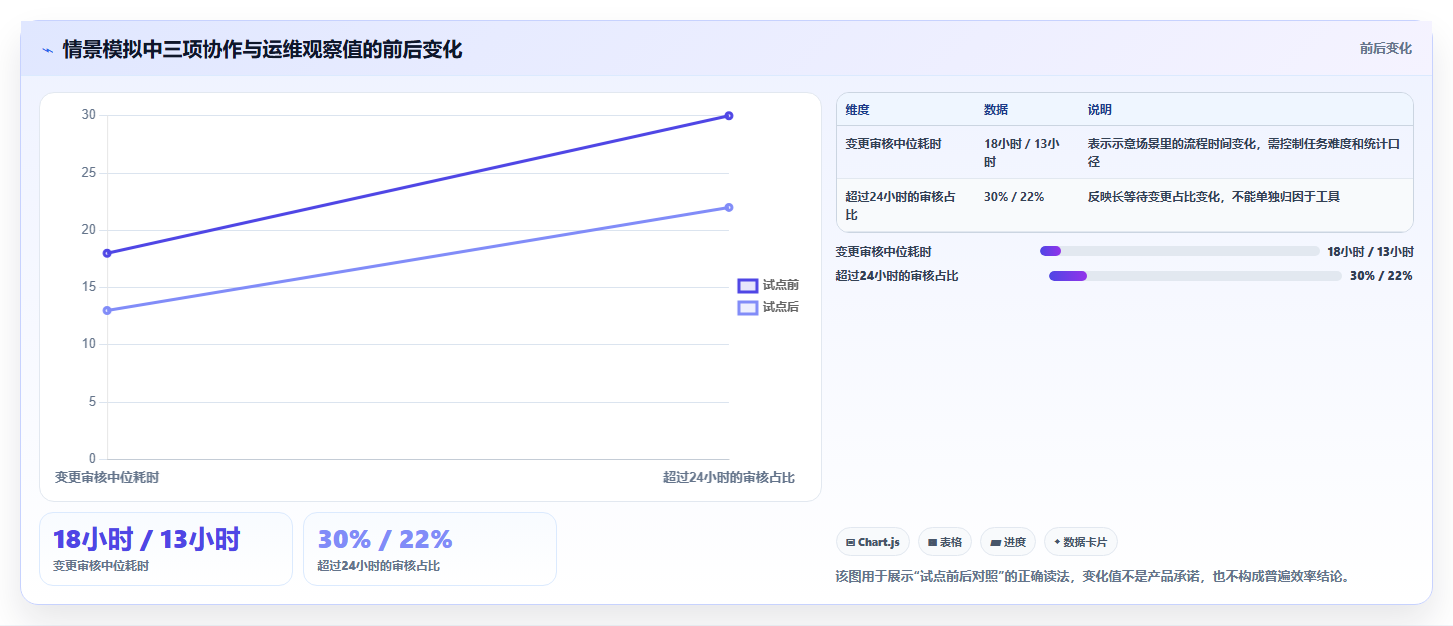Click the 18小时 / 13小时 value beside progress bar

[x=1370, y=252]
